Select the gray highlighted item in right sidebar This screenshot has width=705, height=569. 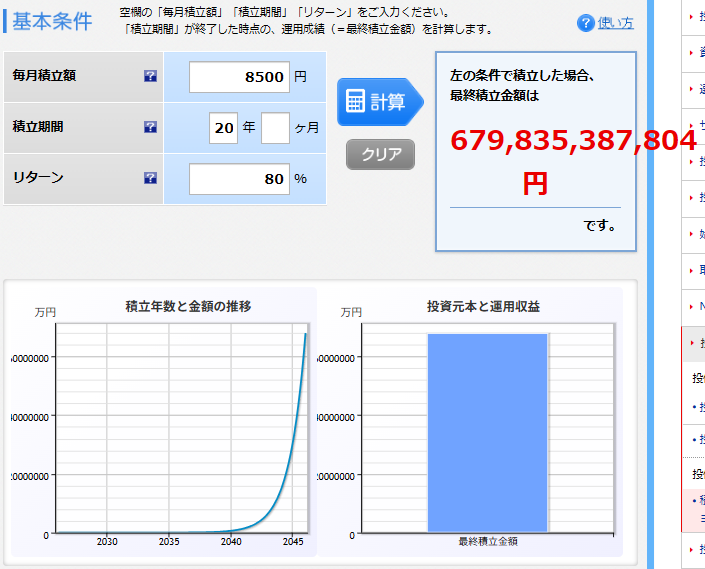694,343
